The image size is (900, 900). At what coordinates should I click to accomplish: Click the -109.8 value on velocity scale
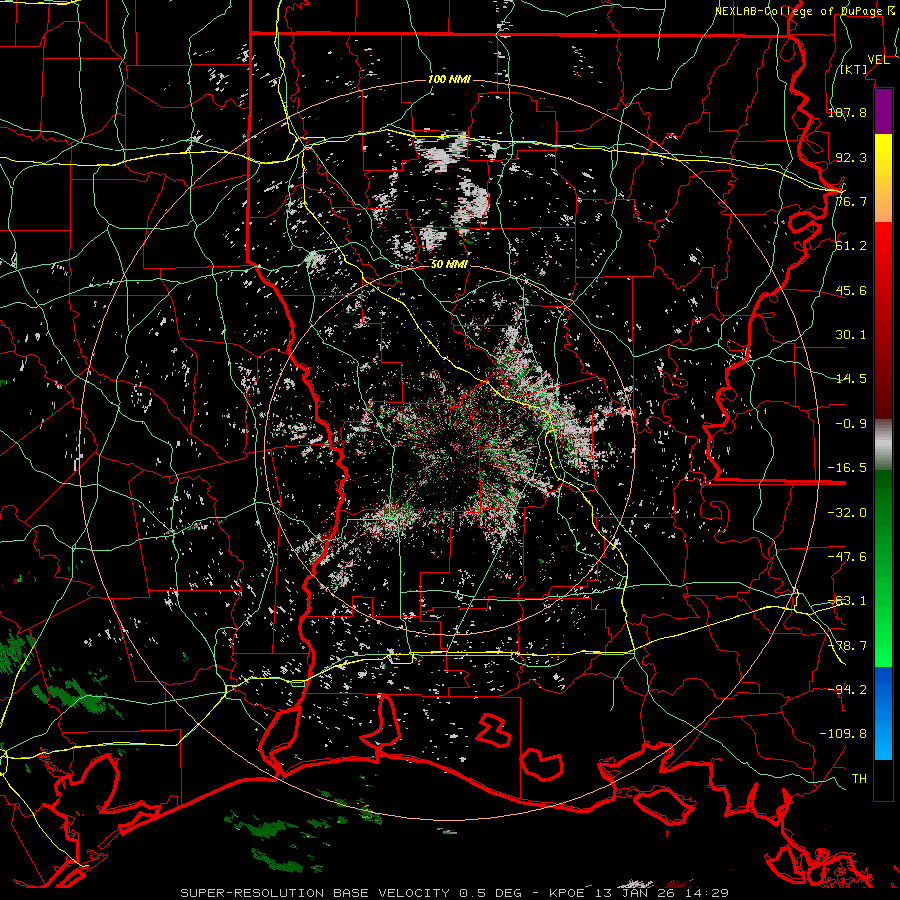pos(843,734)
